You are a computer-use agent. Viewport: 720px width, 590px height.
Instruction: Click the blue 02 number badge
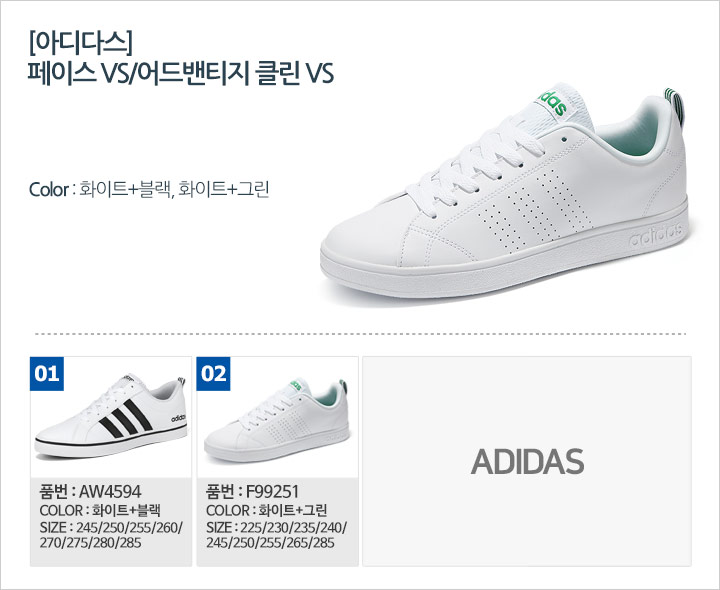coord(214,374)
